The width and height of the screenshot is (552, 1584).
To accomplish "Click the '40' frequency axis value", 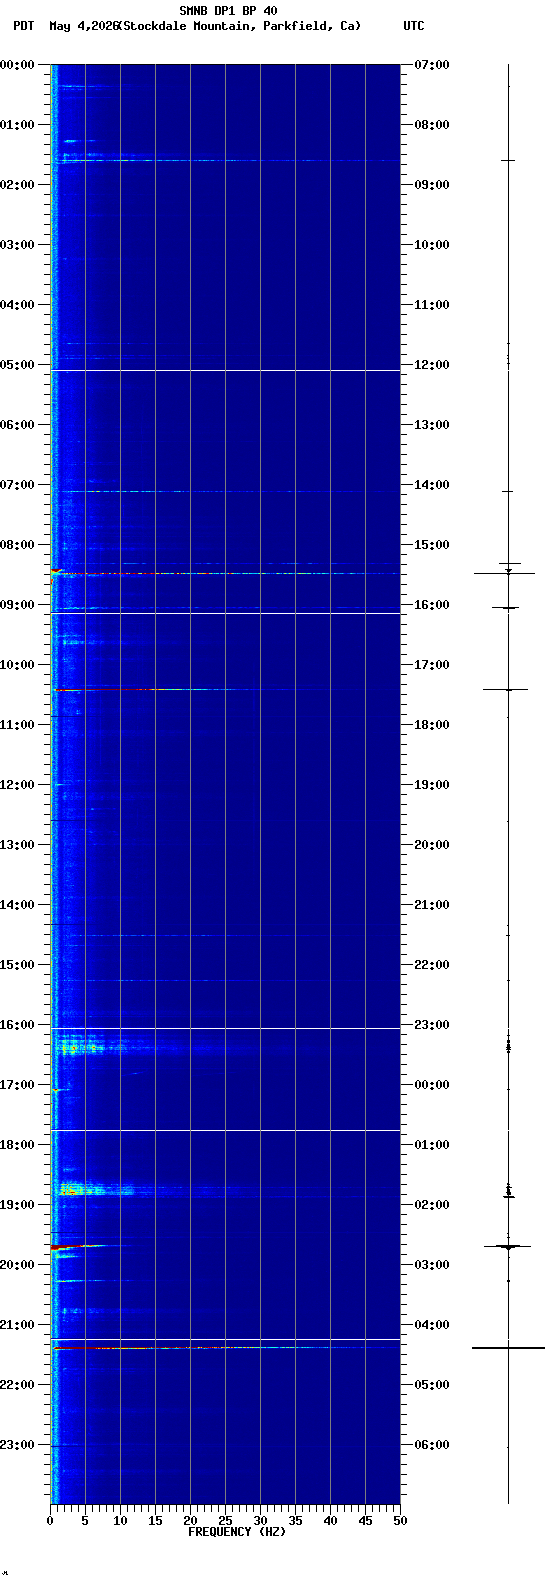I will (330, 1521).
